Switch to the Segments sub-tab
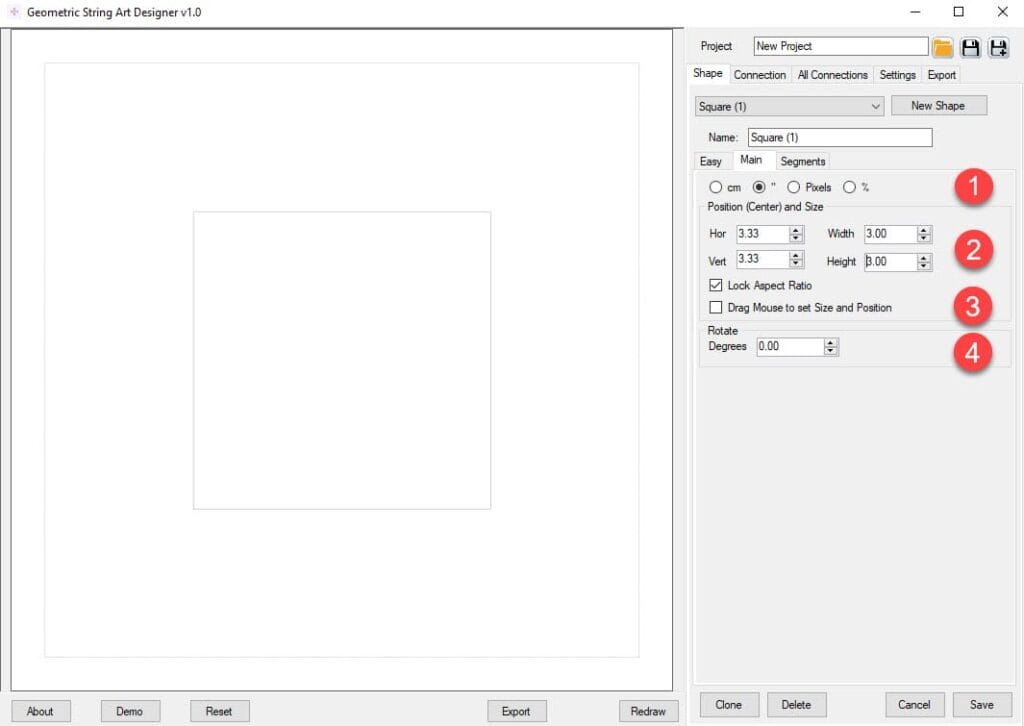Viewport: 1024px width, 726px height. [x=802, y=161]
